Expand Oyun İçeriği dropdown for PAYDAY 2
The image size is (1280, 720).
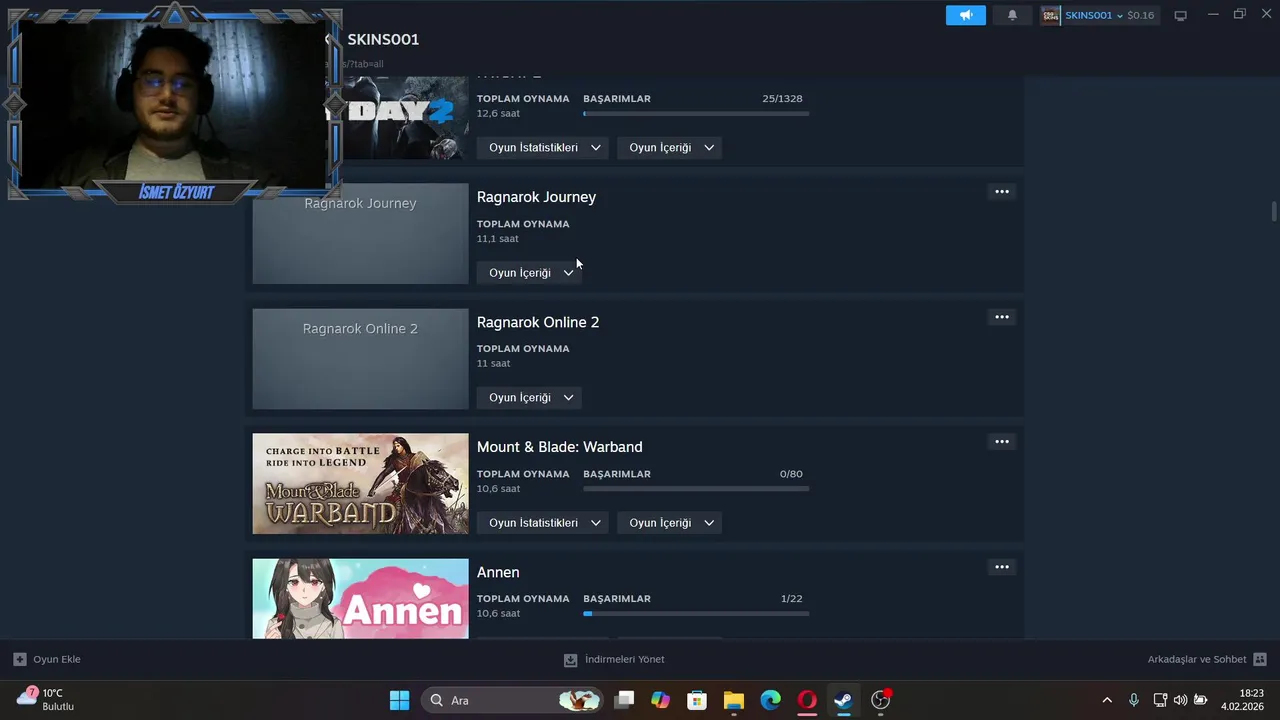(669, 147)
